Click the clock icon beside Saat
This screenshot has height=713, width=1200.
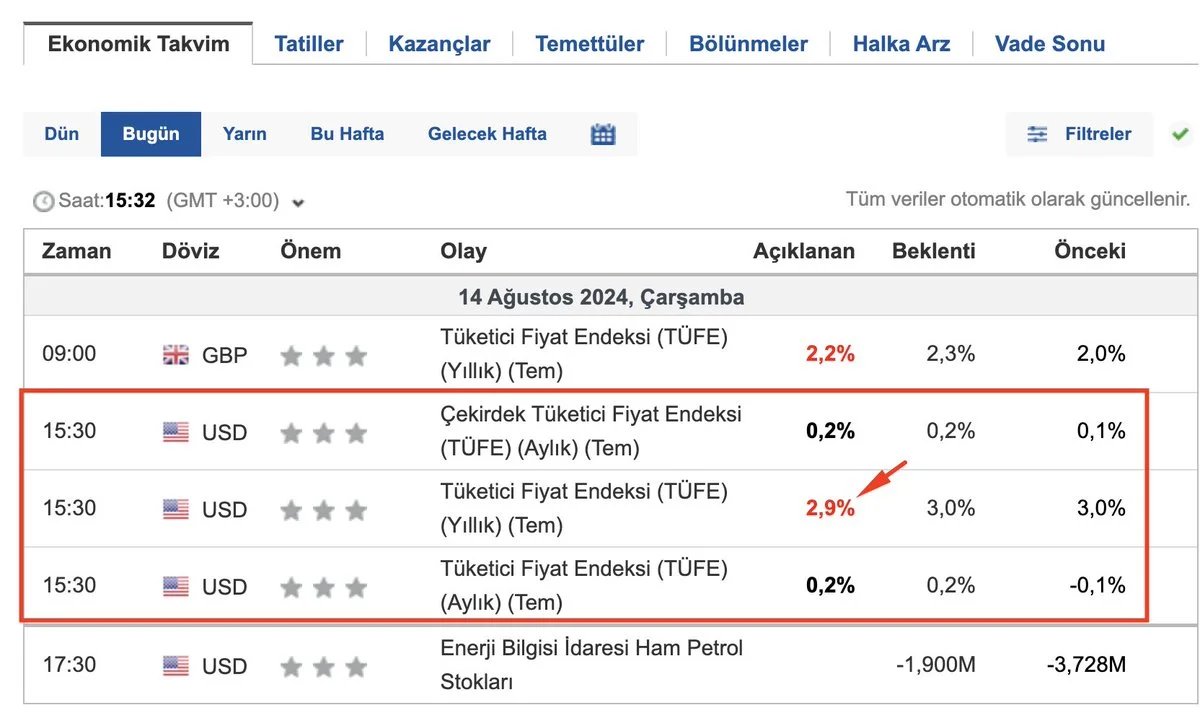(x=43, y=201)
